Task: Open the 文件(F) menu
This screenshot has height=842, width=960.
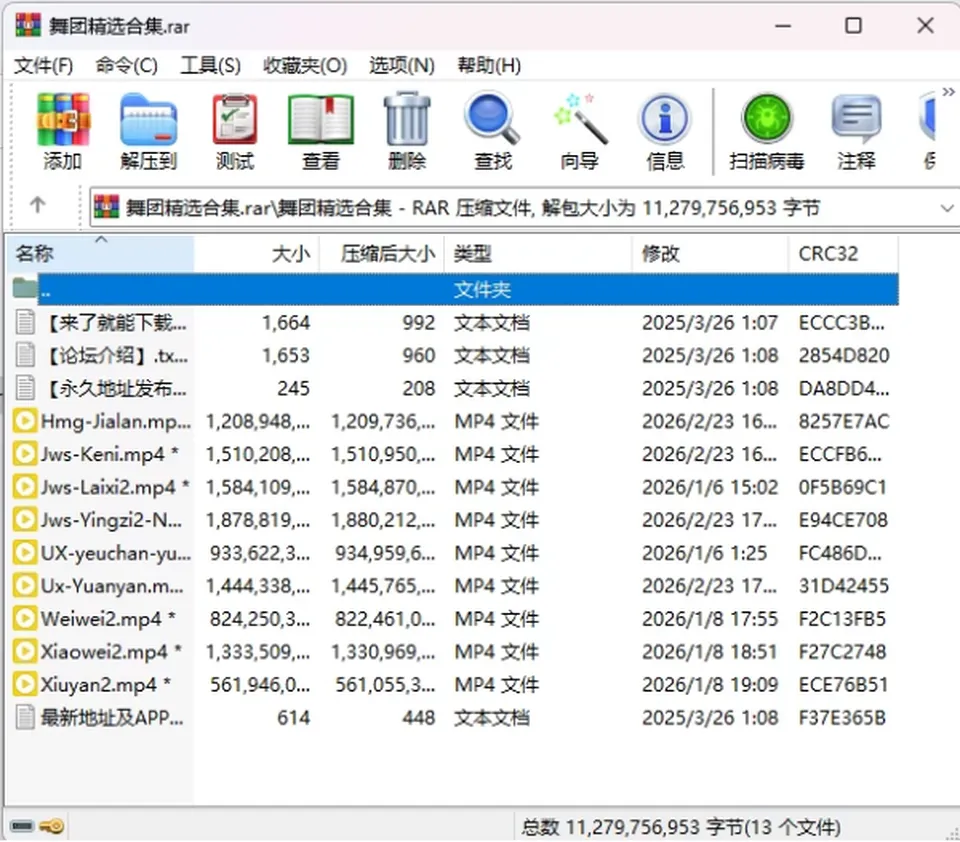Action: pos(43,66)
